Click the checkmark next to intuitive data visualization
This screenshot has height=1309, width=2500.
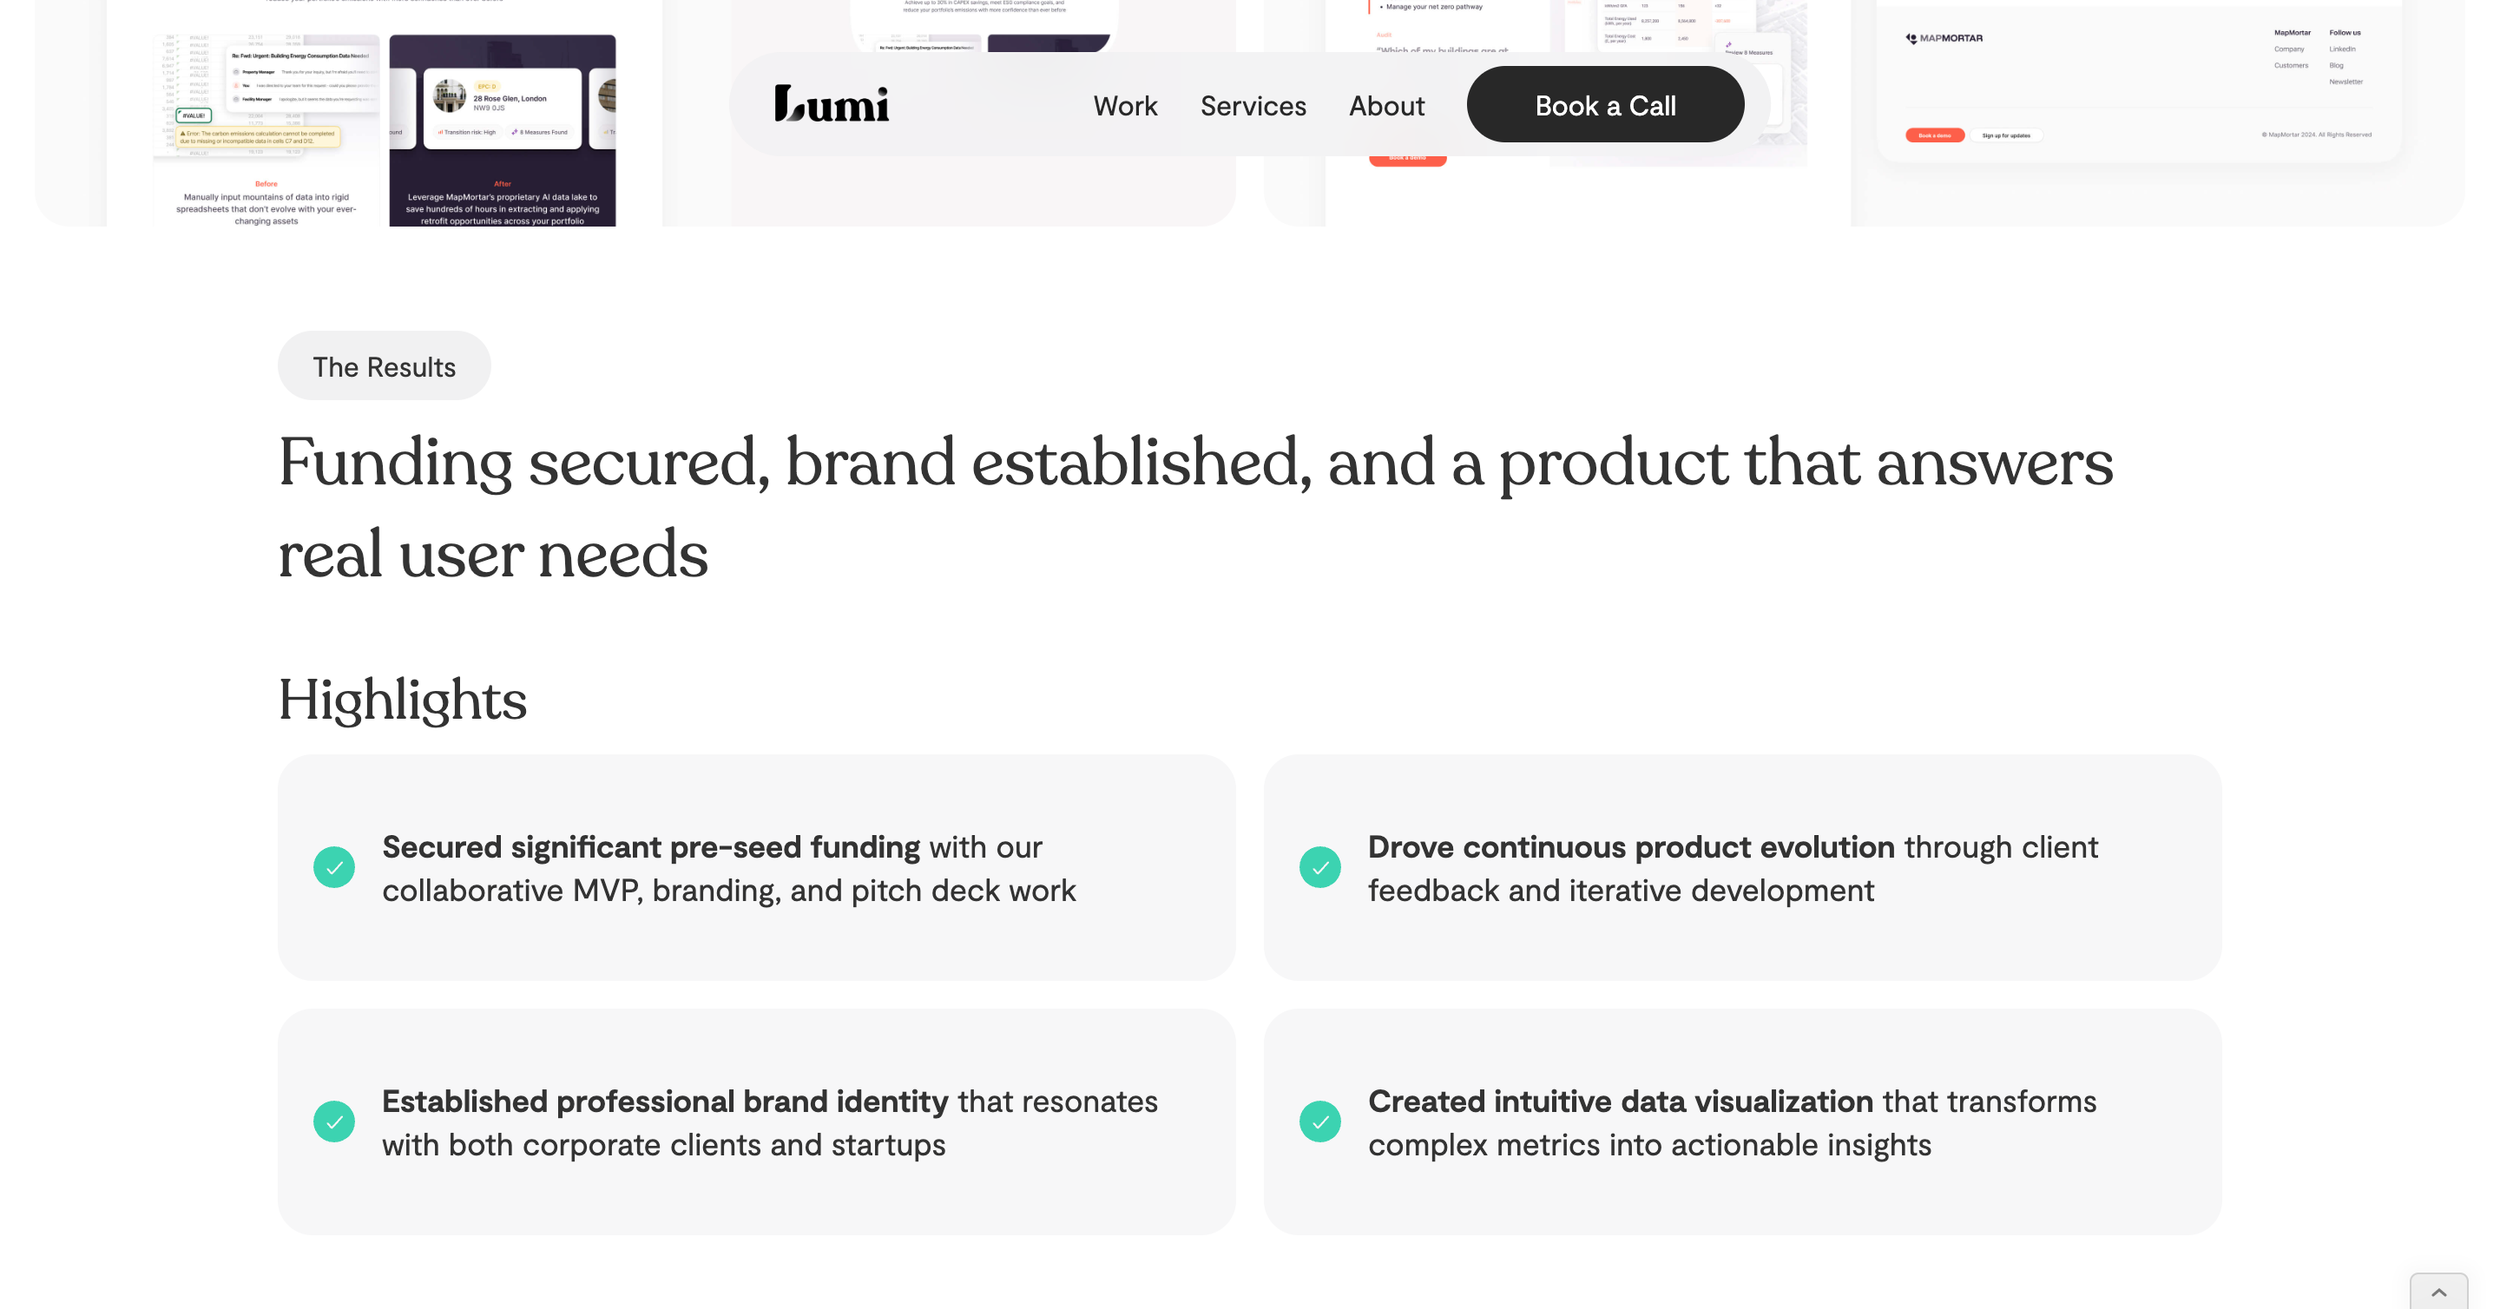1319,1121
